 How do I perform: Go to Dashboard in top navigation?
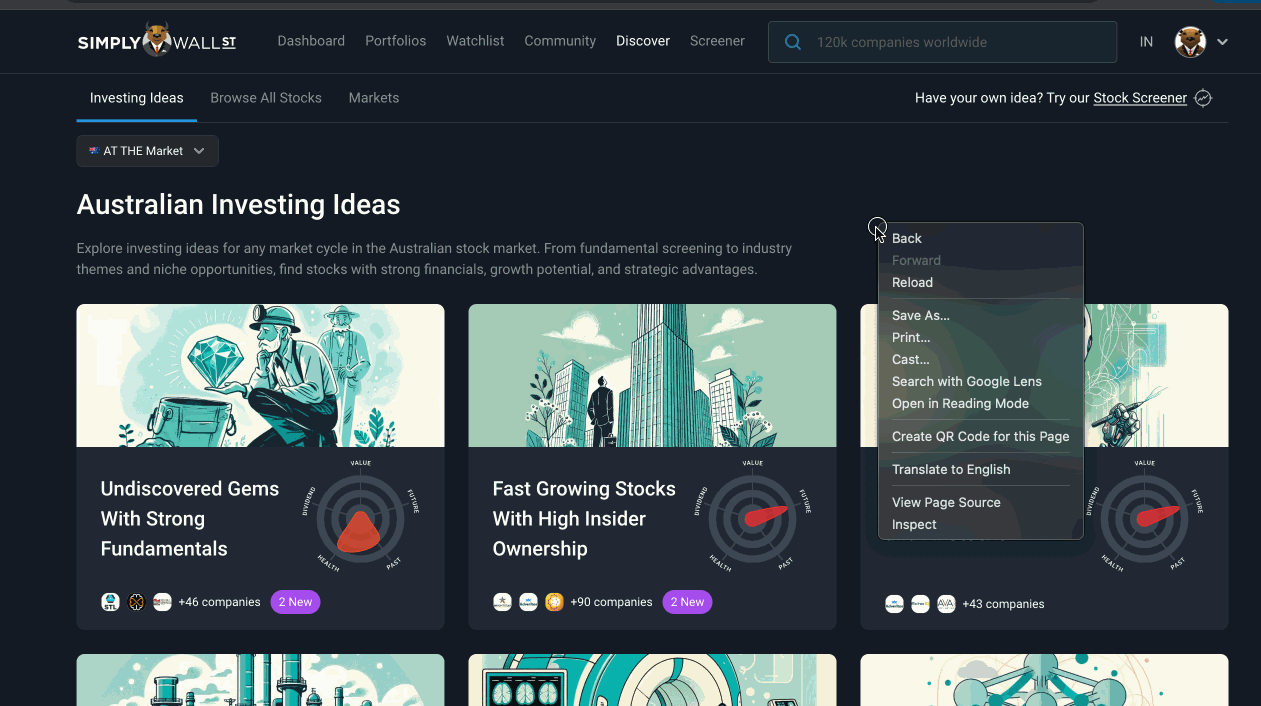(x=311, y=41)
